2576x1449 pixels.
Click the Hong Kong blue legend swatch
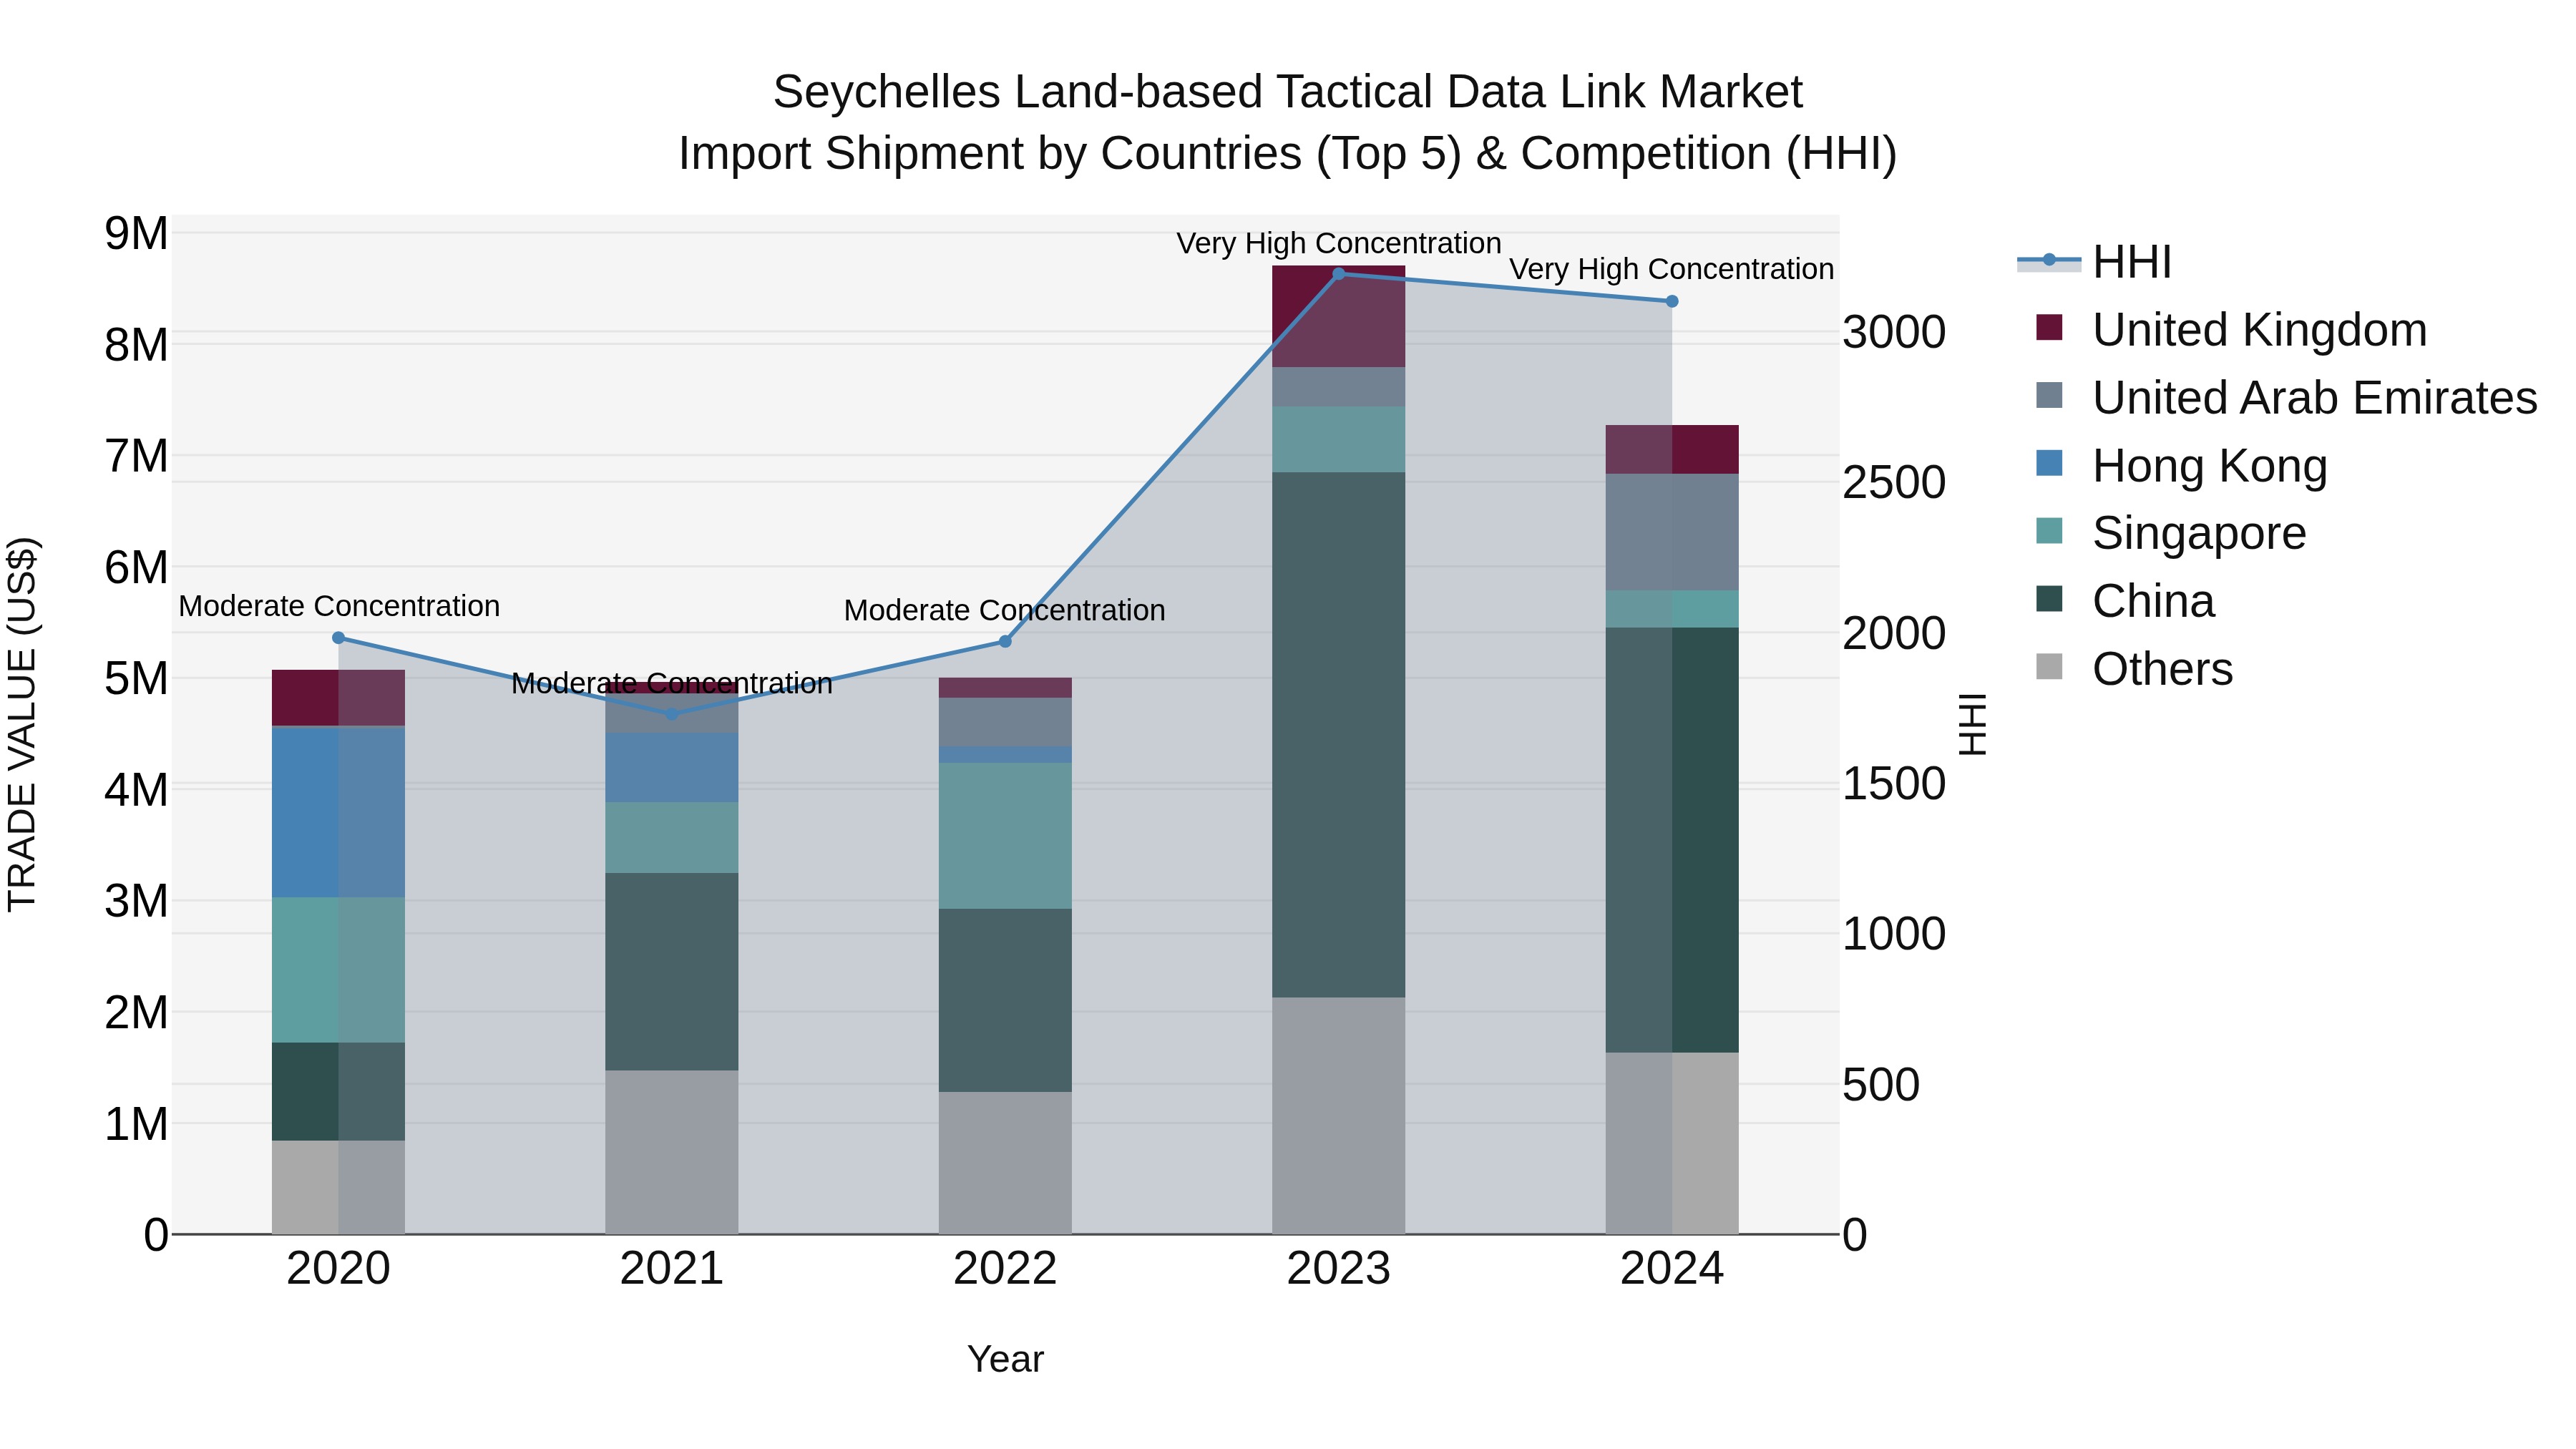(2049, 463)
